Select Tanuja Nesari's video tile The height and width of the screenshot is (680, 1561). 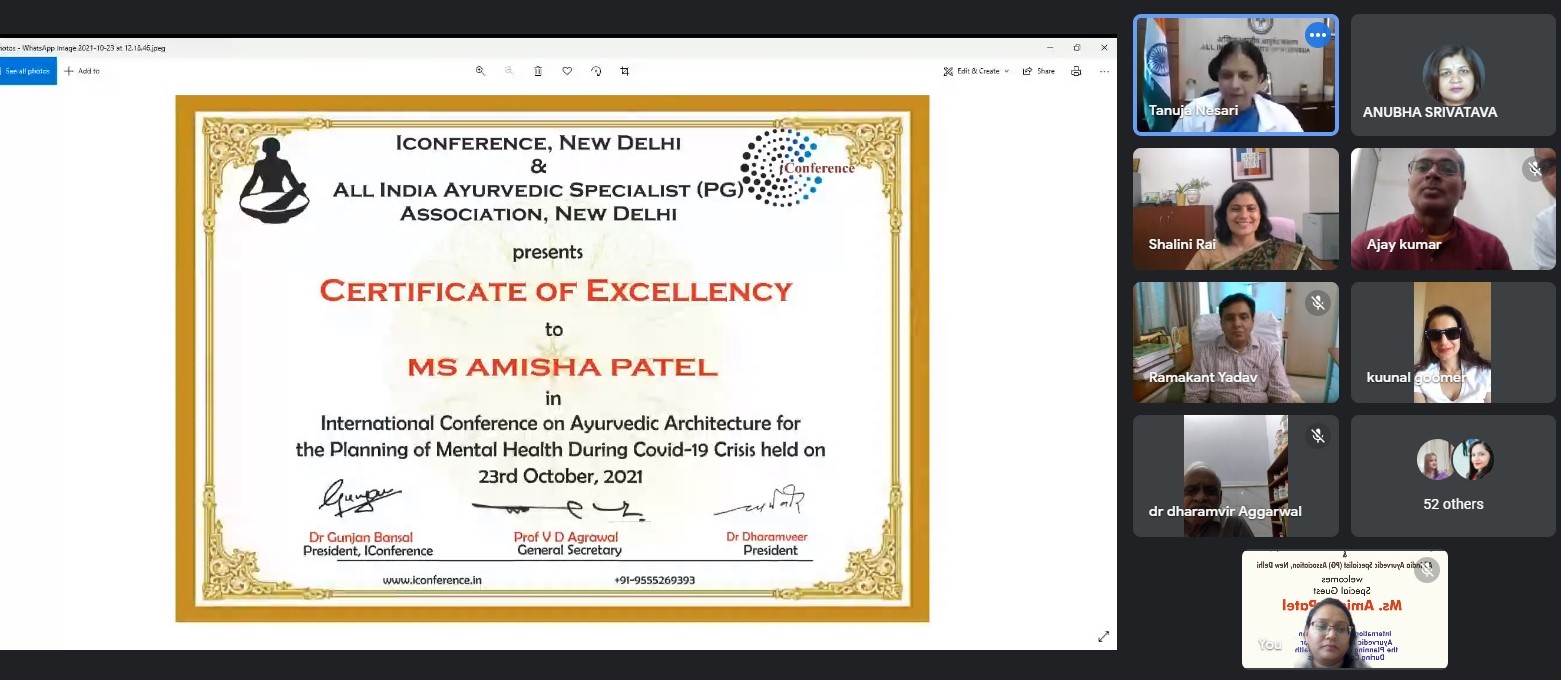(x=1235, y=75)
